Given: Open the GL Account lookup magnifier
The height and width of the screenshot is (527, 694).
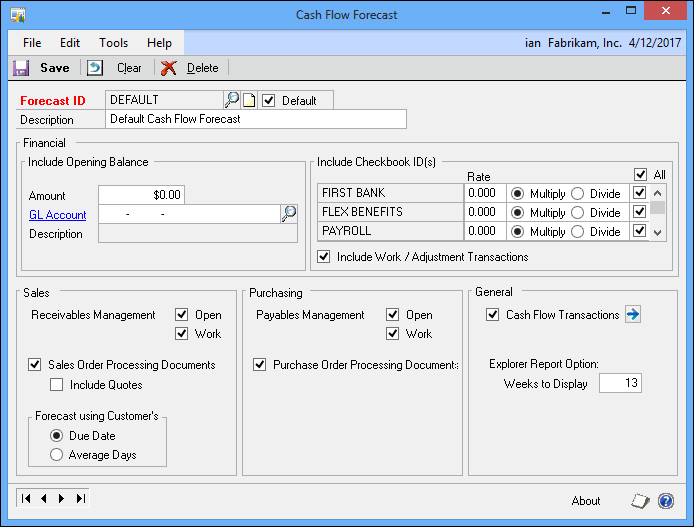Looking at the screenshot, I should [289, 214].
